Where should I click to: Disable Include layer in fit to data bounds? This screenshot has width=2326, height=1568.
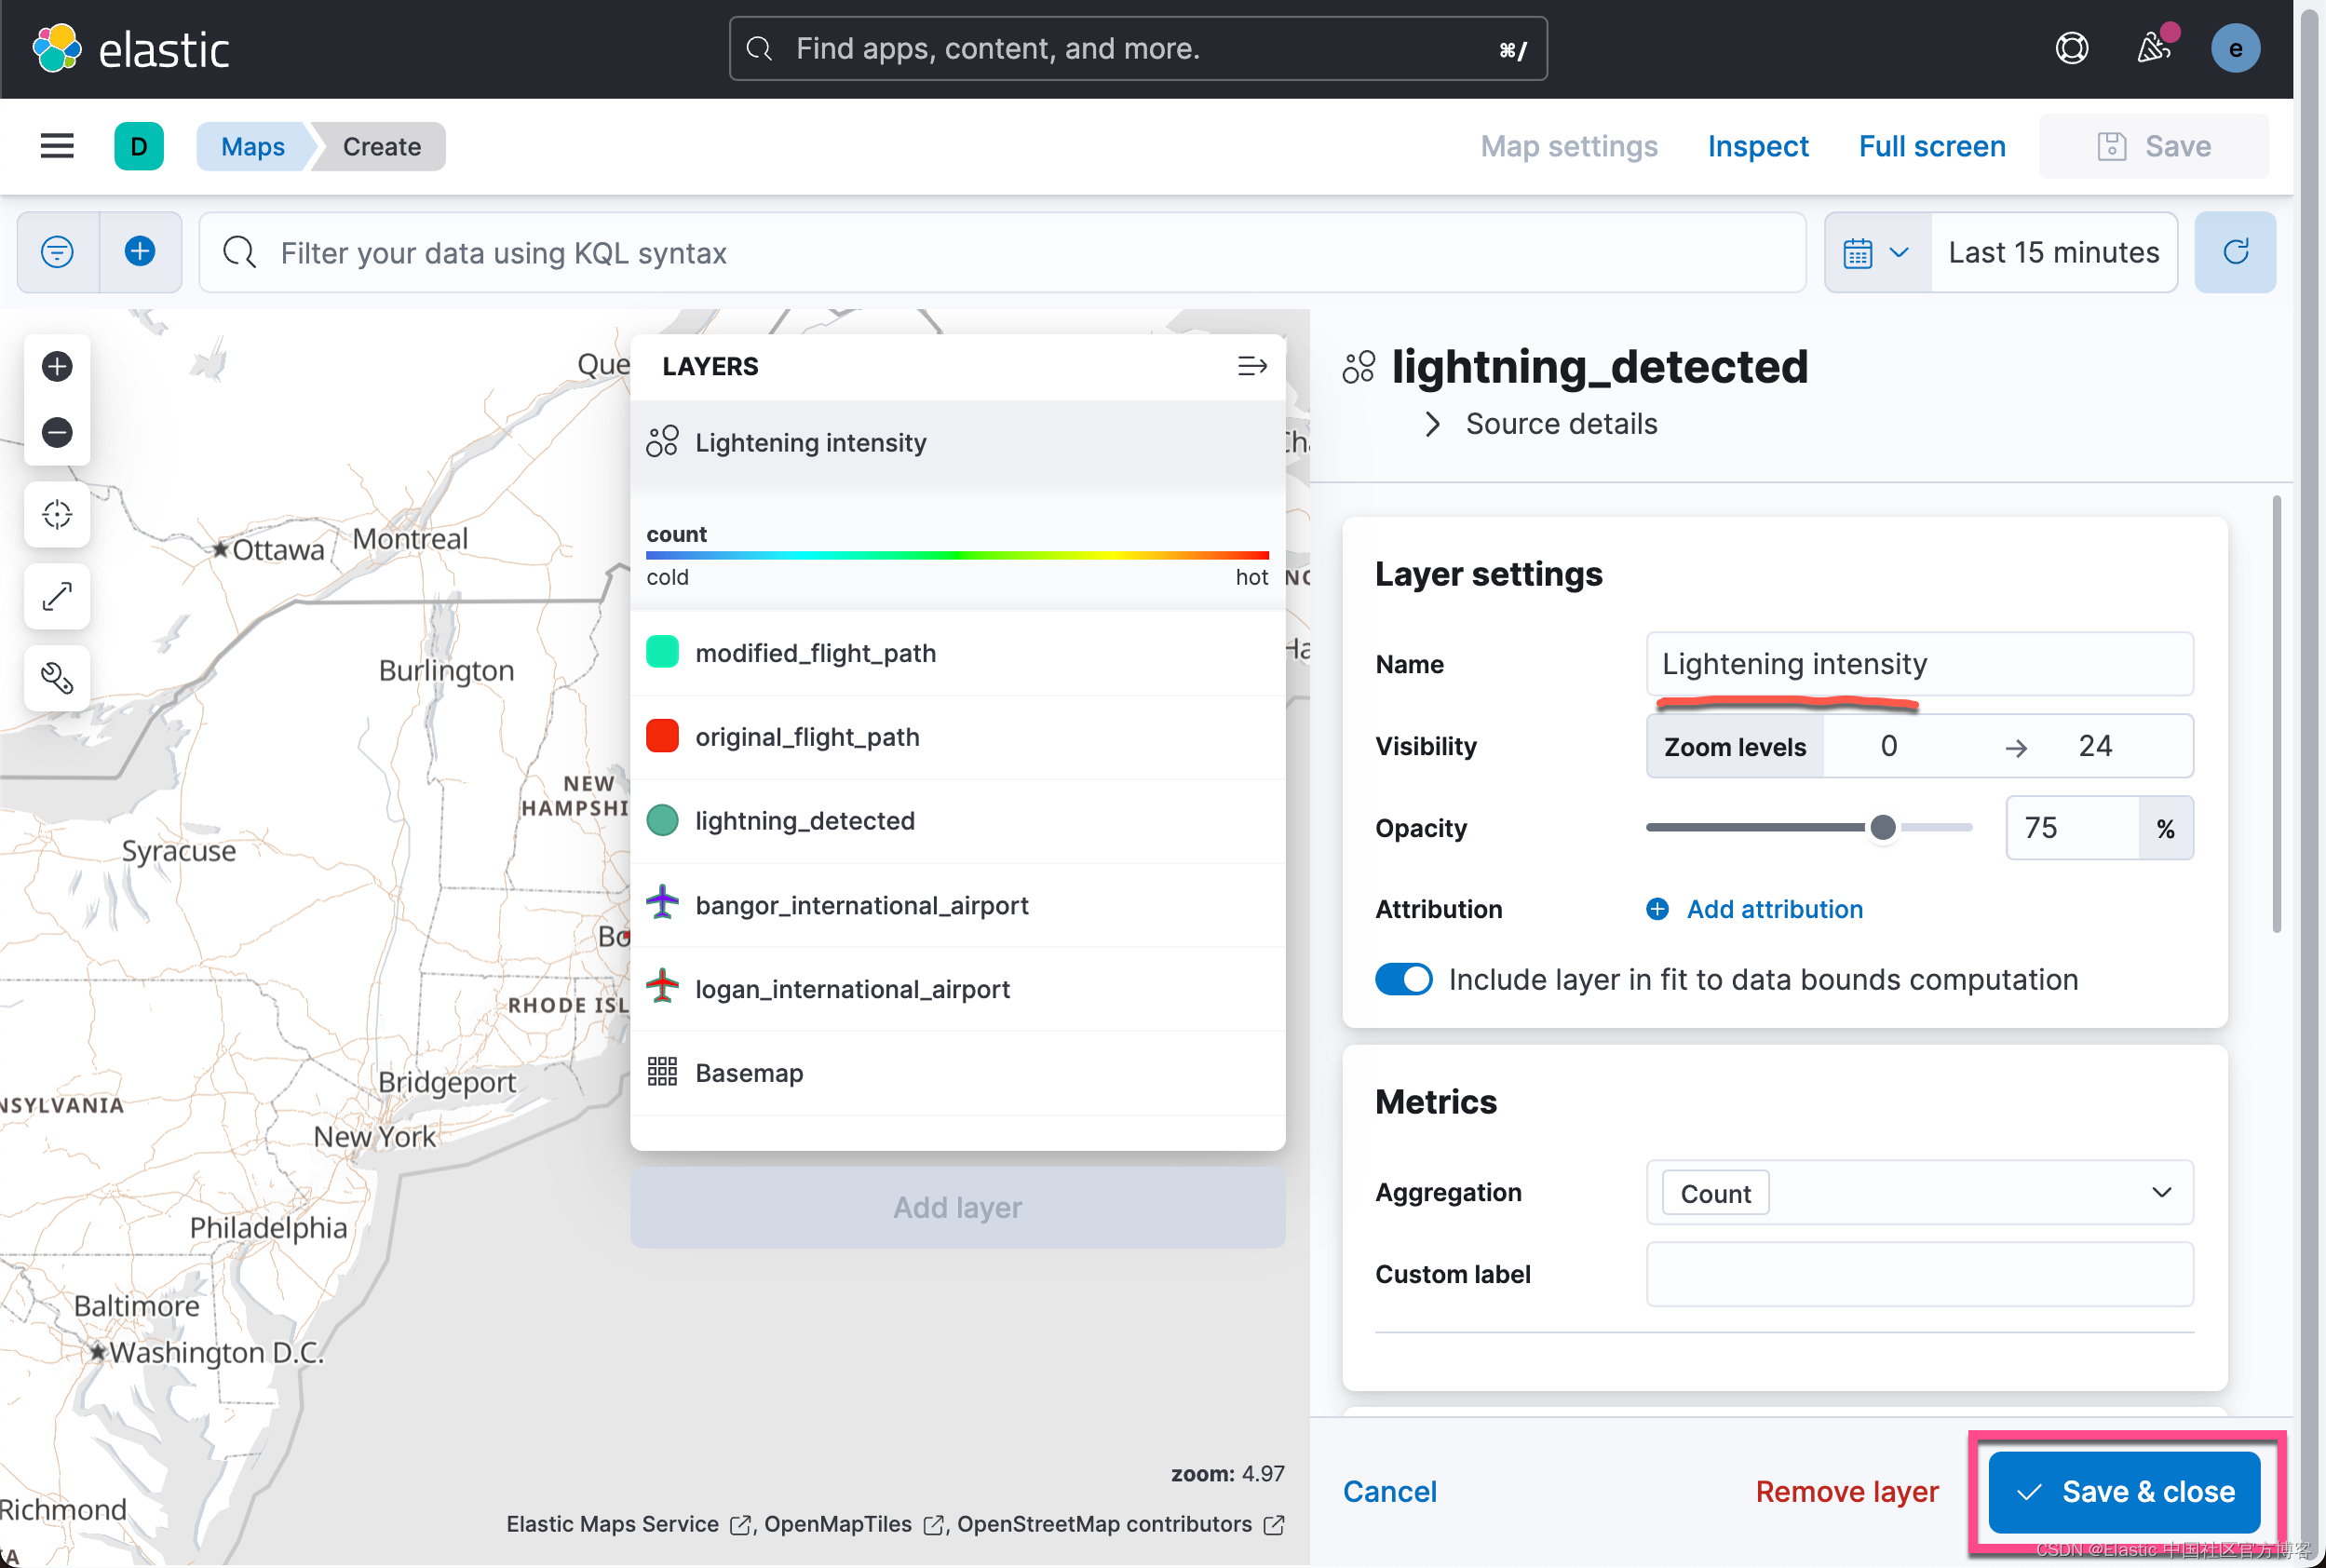1403,979
